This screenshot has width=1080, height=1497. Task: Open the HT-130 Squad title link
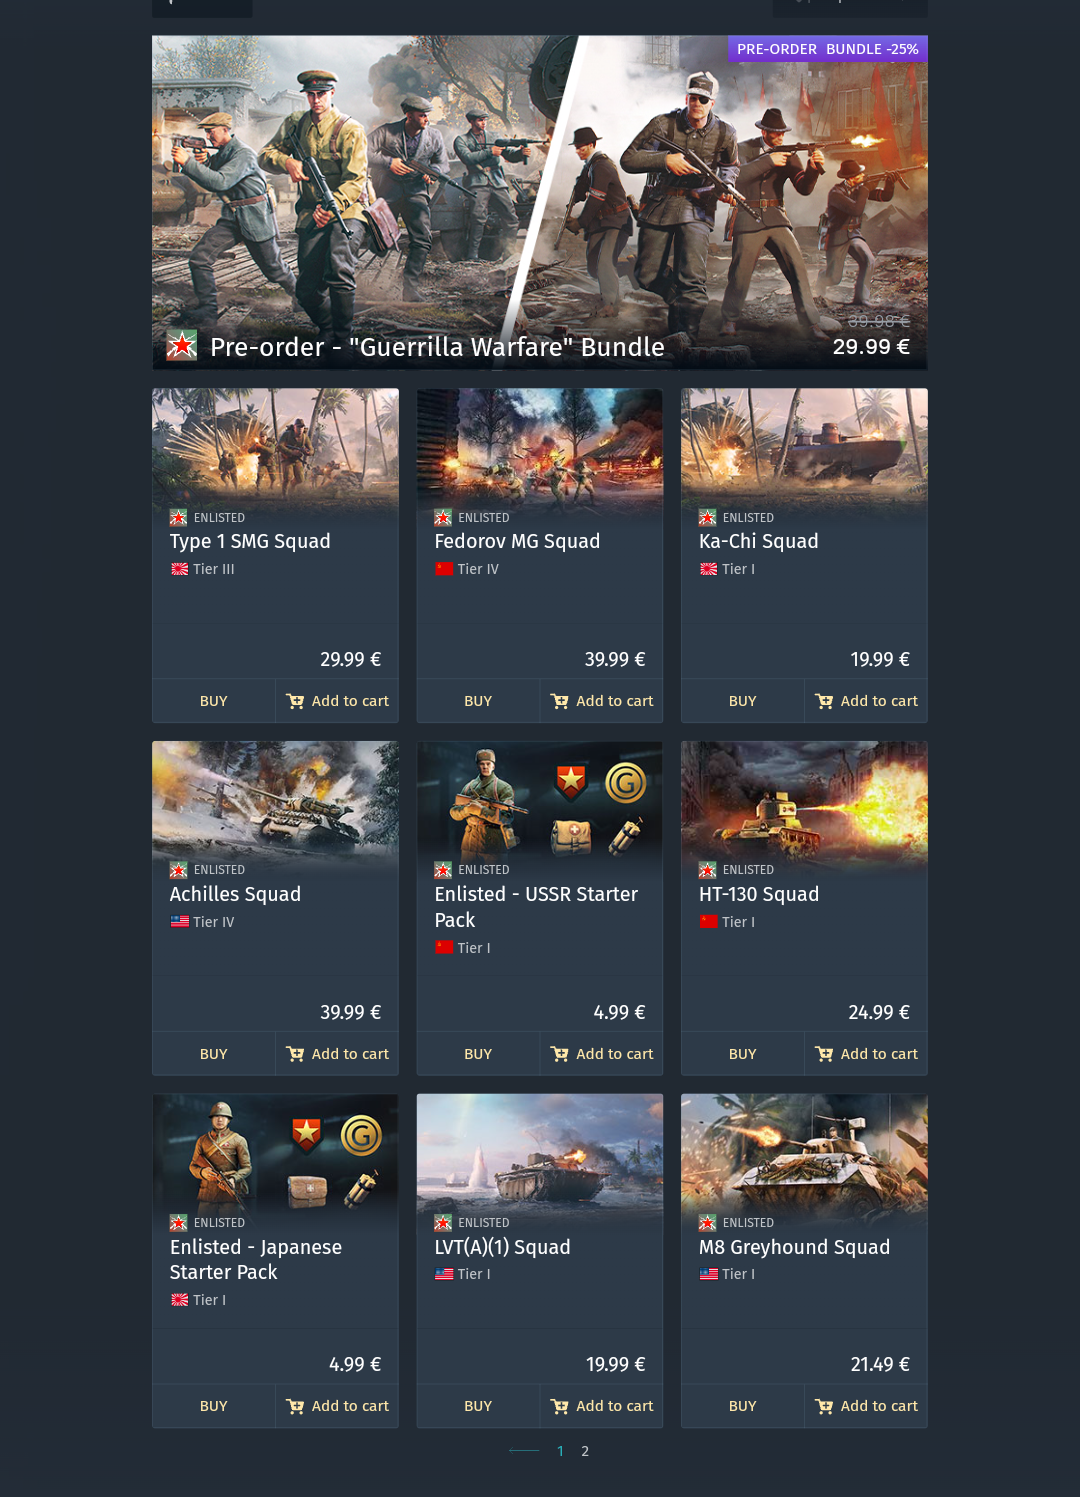(759, 894)
